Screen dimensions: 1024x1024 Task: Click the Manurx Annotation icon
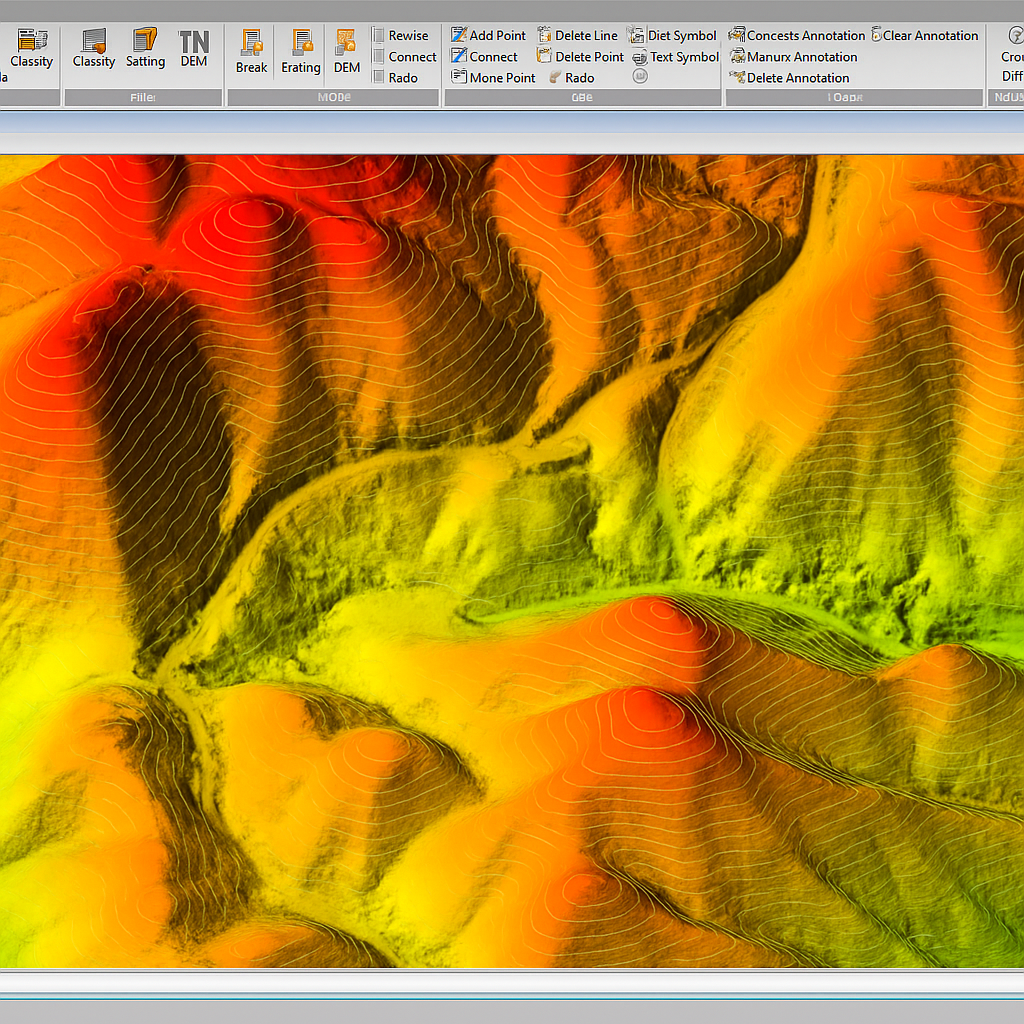[738, 57]
